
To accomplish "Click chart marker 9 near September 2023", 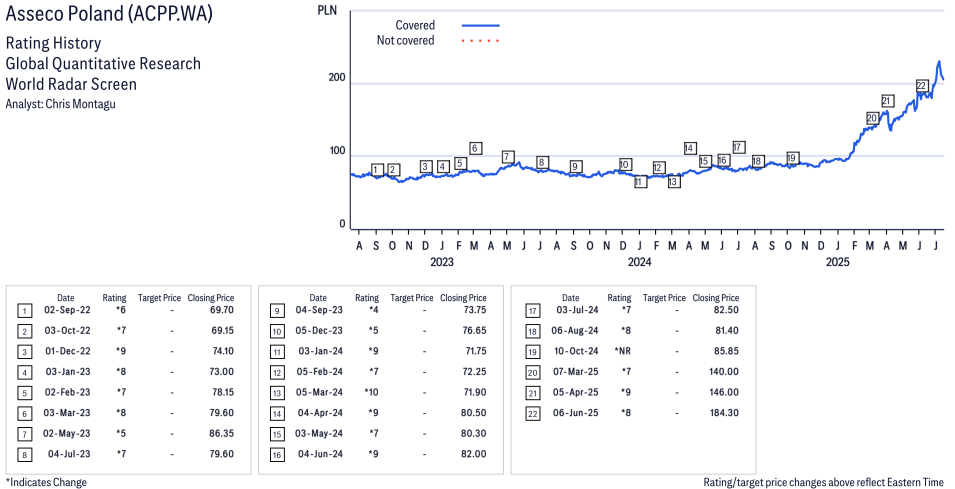I will point(574,167).
